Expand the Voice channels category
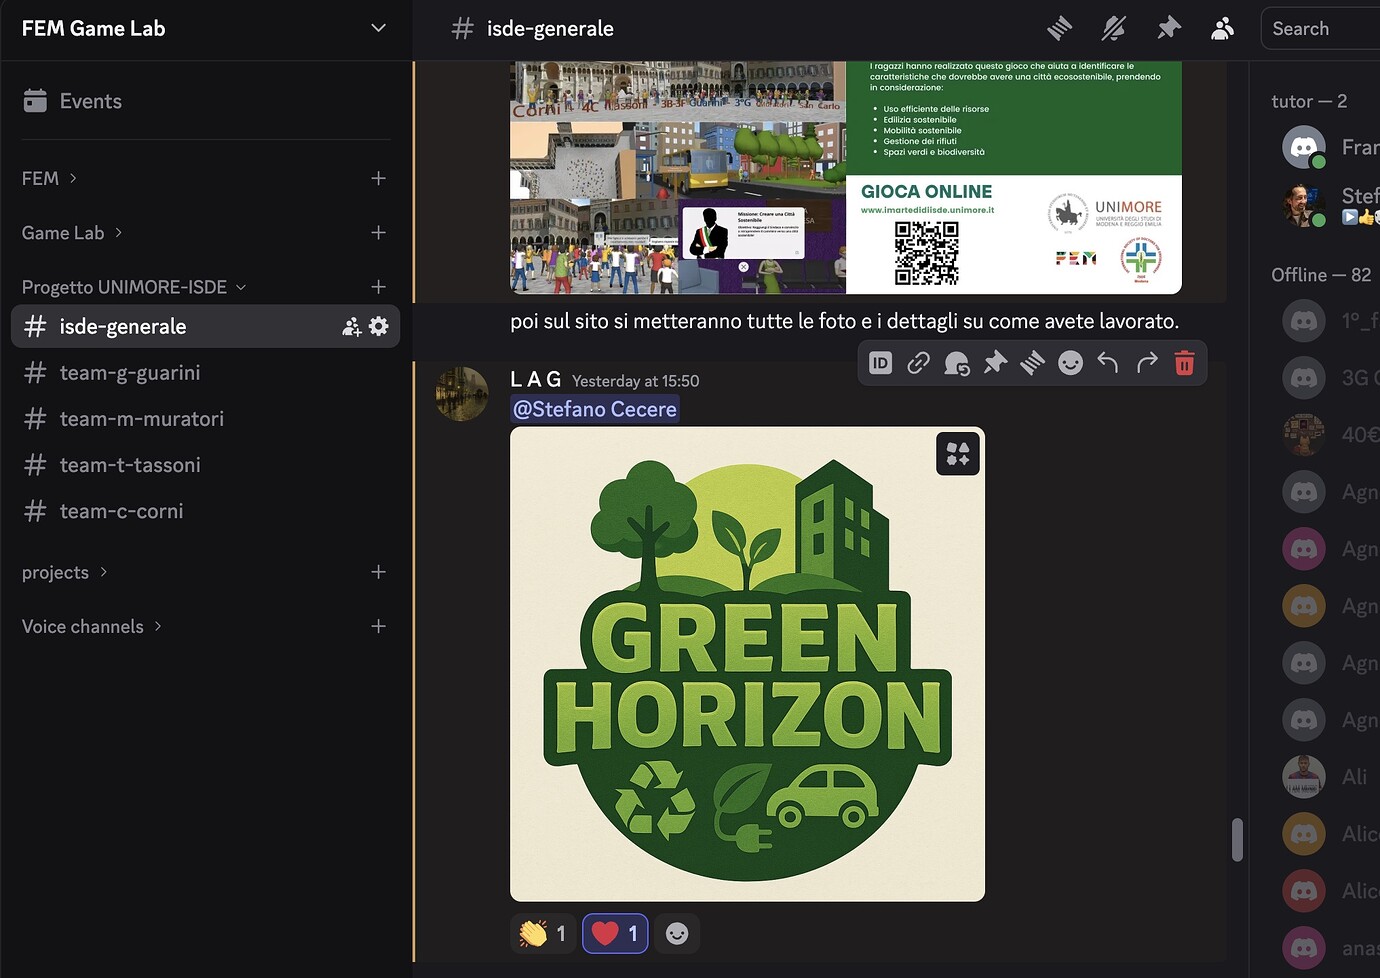The image size is (1380, 978). tap(92, 626)
